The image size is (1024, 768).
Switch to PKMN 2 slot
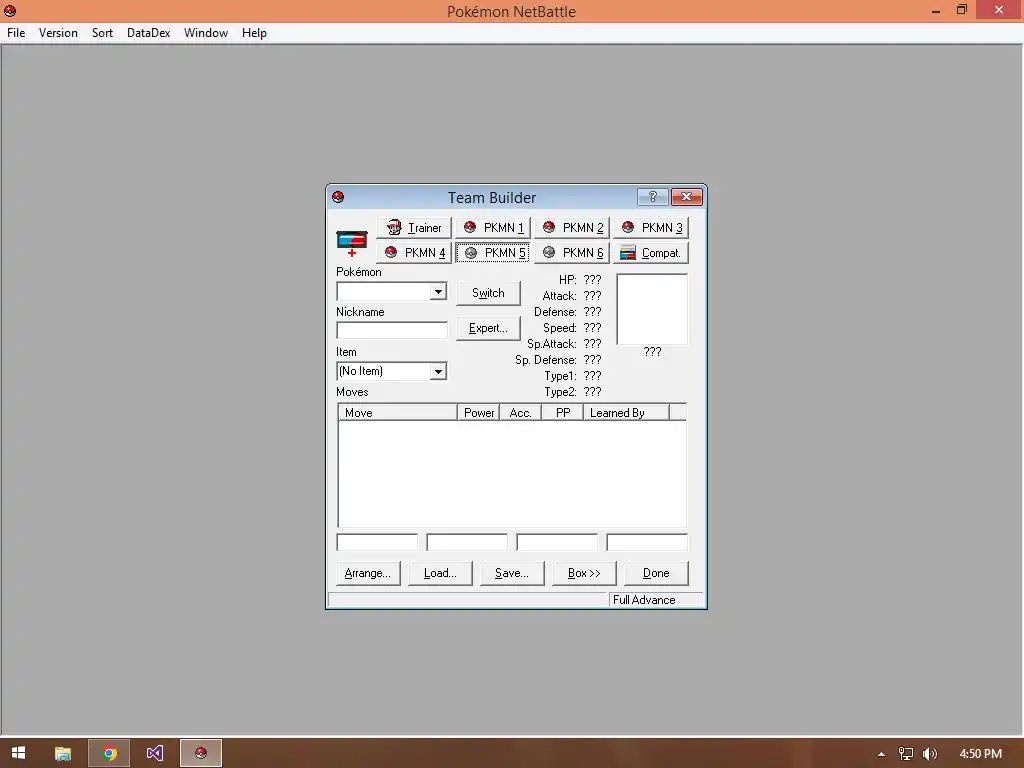(572, 228)
